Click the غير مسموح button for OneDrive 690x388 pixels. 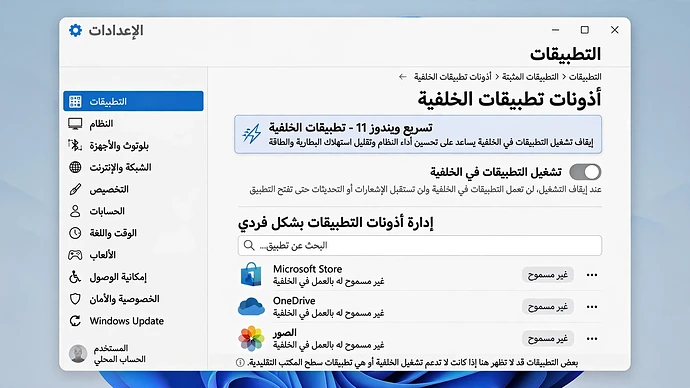coord(548,307)
